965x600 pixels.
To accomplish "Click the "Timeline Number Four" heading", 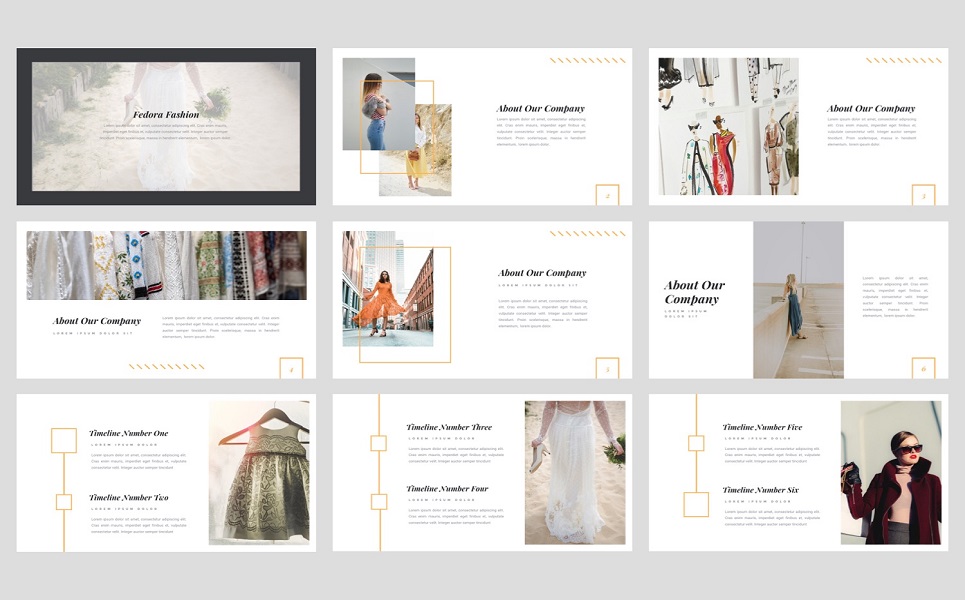I will [447, 489].
